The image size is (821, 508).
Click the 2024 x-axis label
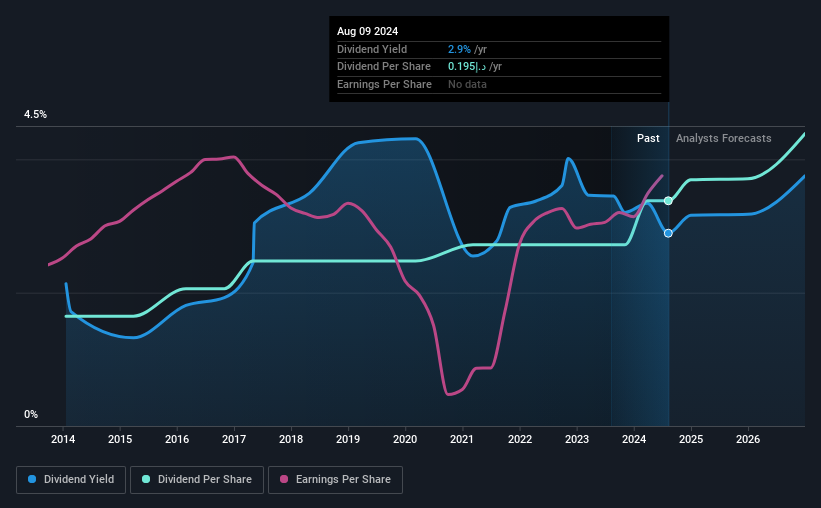tap(634, 439)
